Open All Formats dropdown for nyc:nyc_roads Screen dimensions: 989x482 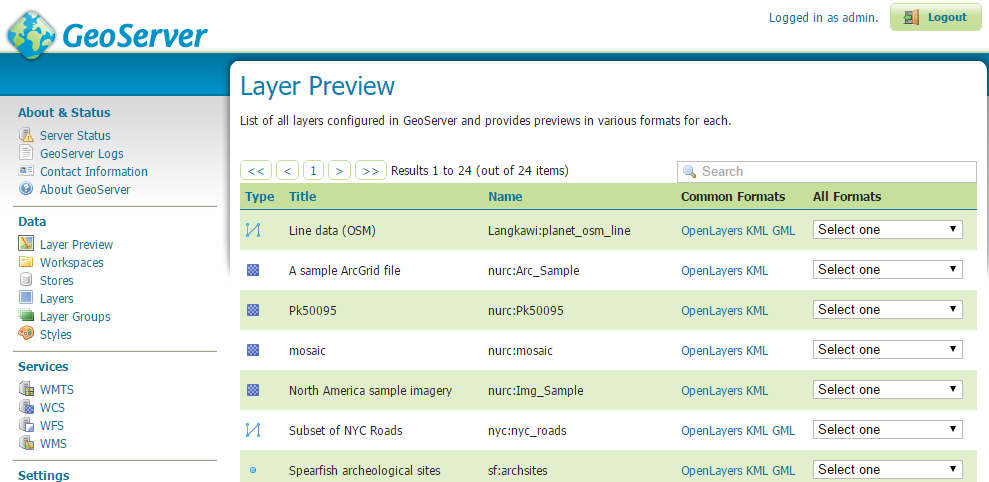click(x=887, y=429)
